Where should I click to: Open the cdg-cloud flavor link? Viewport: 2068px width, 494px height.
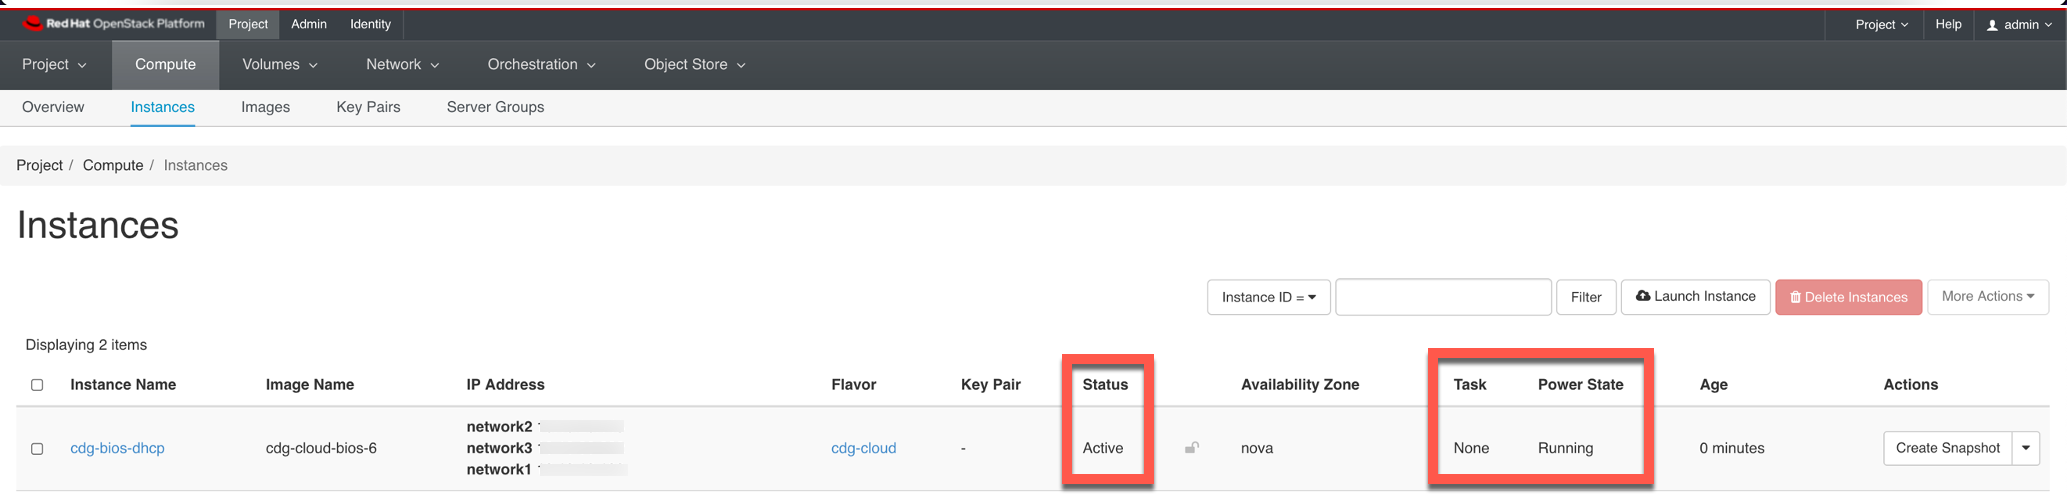(x=863, y=448)
